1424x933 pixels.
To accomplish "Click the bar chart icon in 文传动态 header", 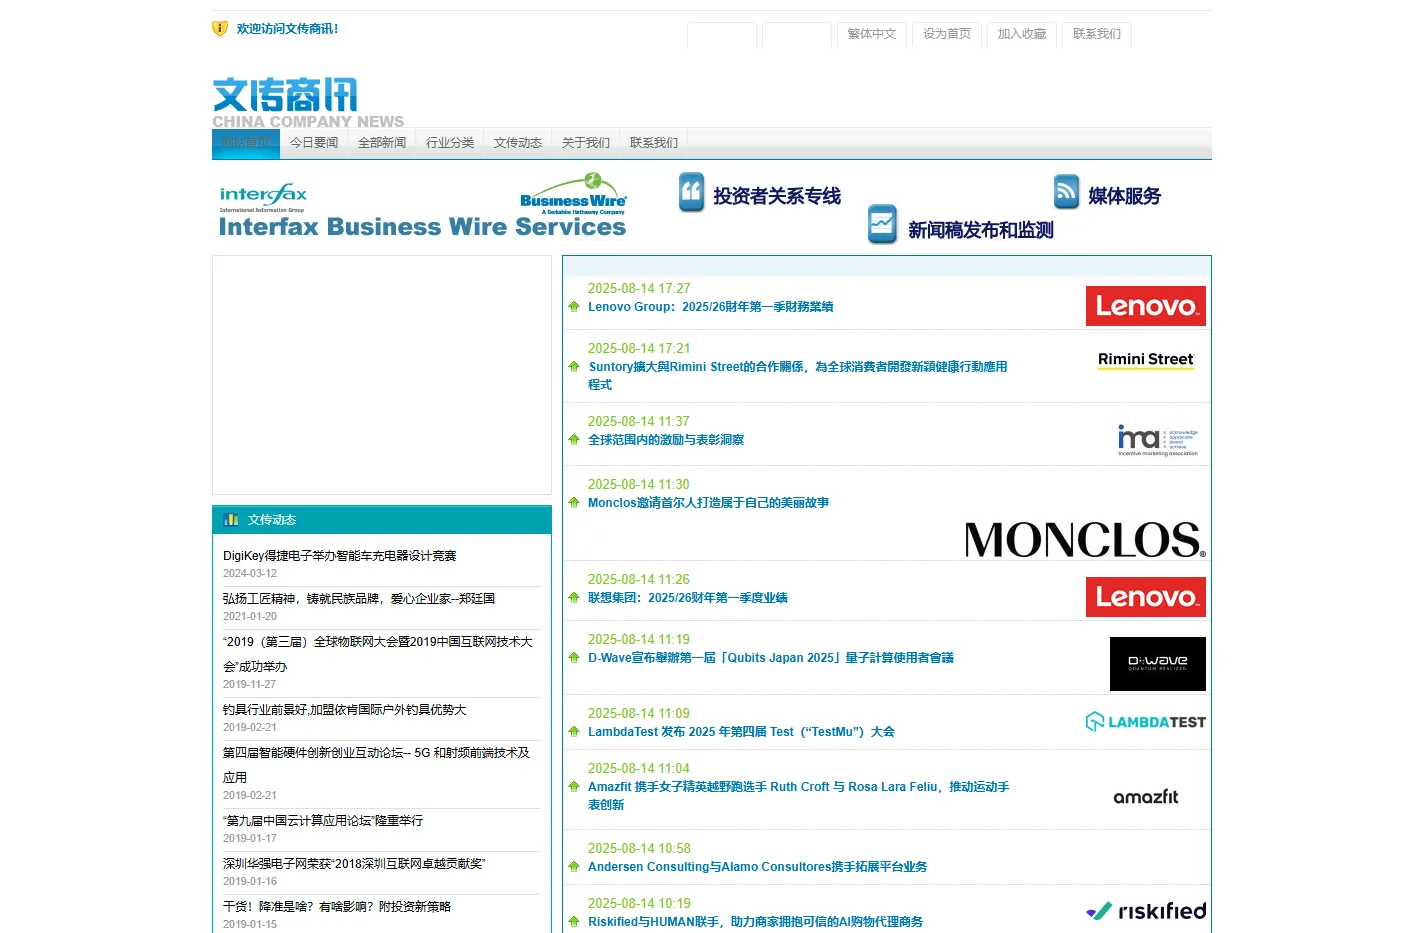I will coord(232,520).
